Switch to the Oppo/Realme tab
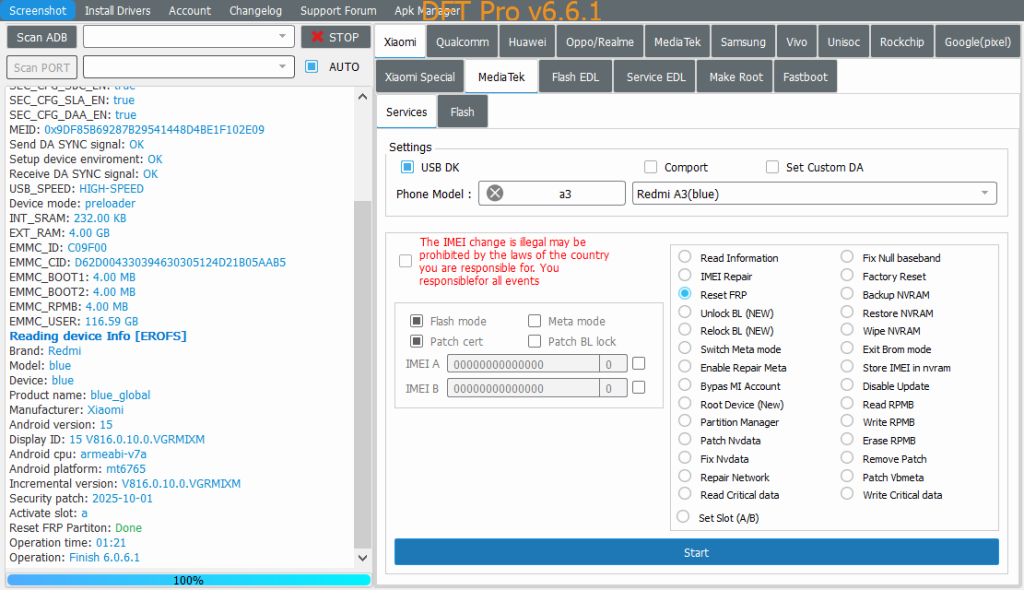The height and width of the screenshot is (590, 1024). (600, 42)
